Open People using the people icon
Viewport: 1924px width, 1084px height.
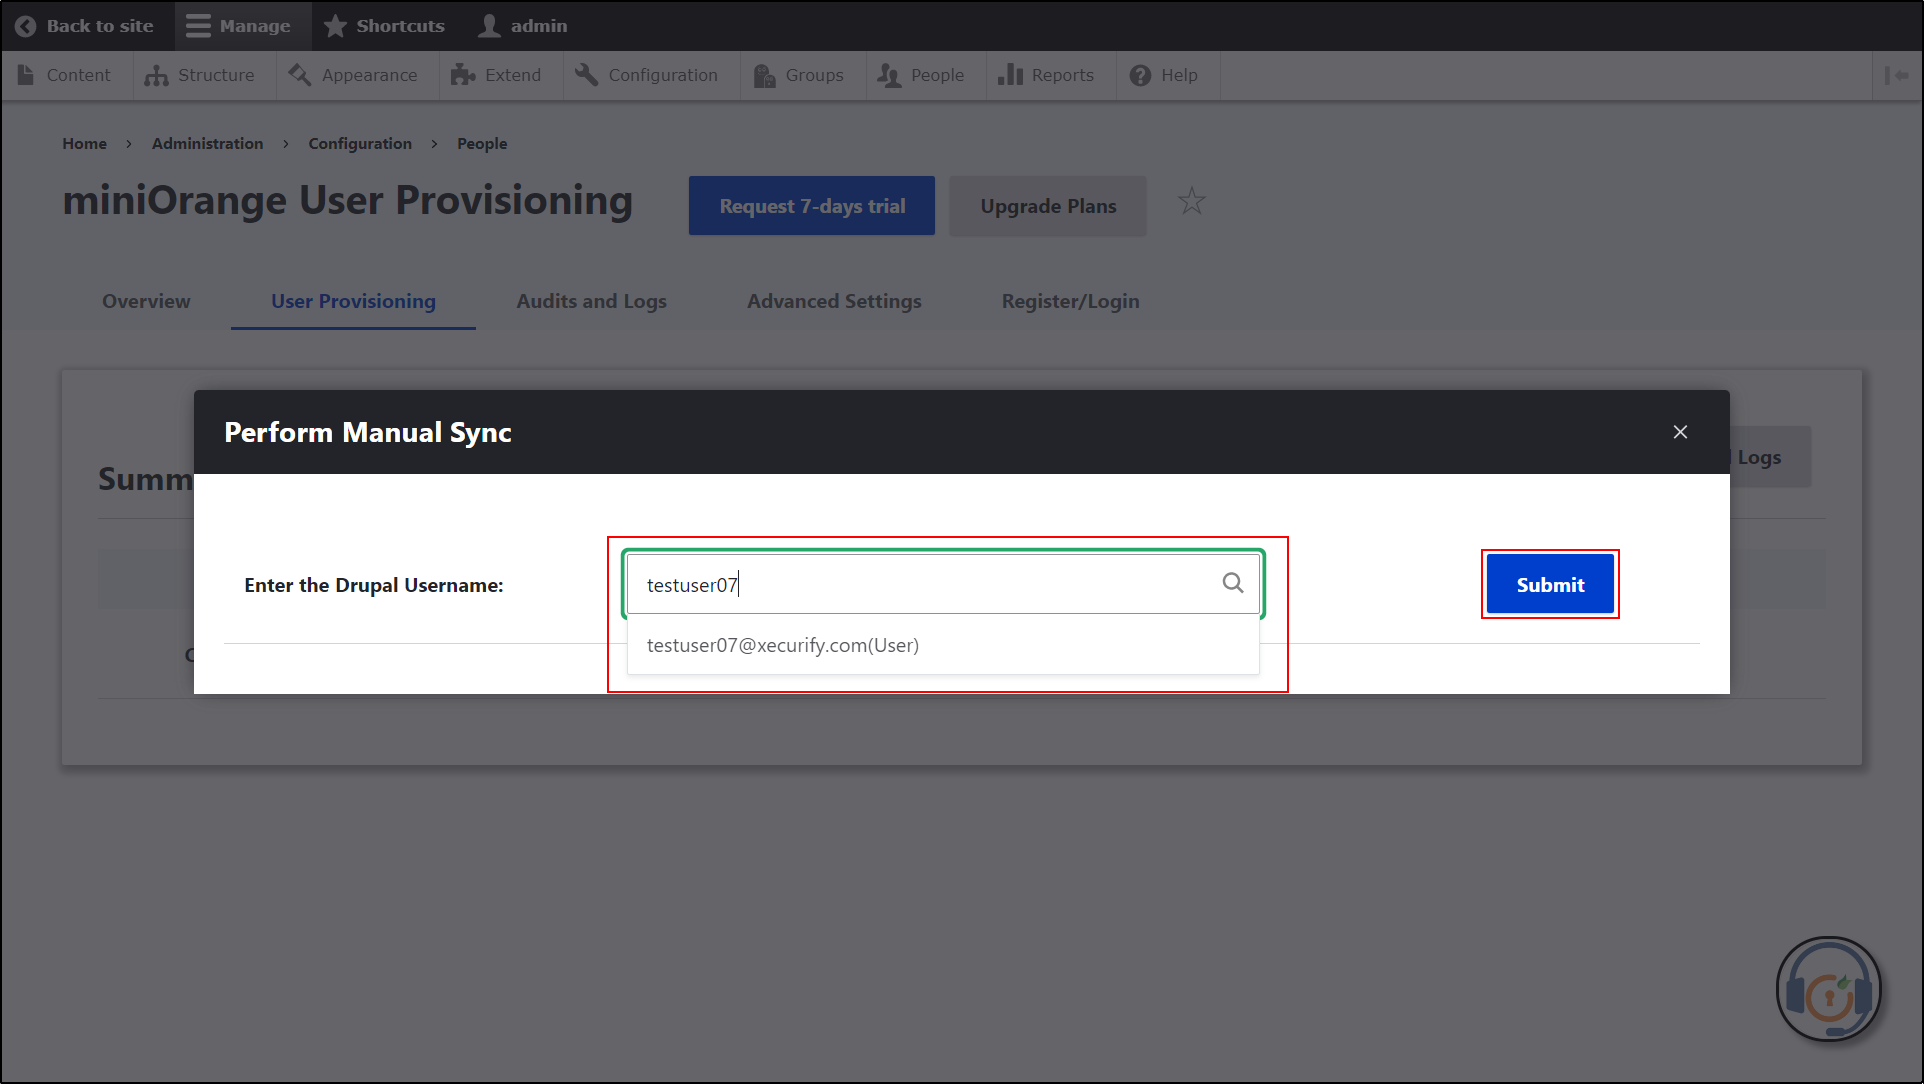[888, 74]
